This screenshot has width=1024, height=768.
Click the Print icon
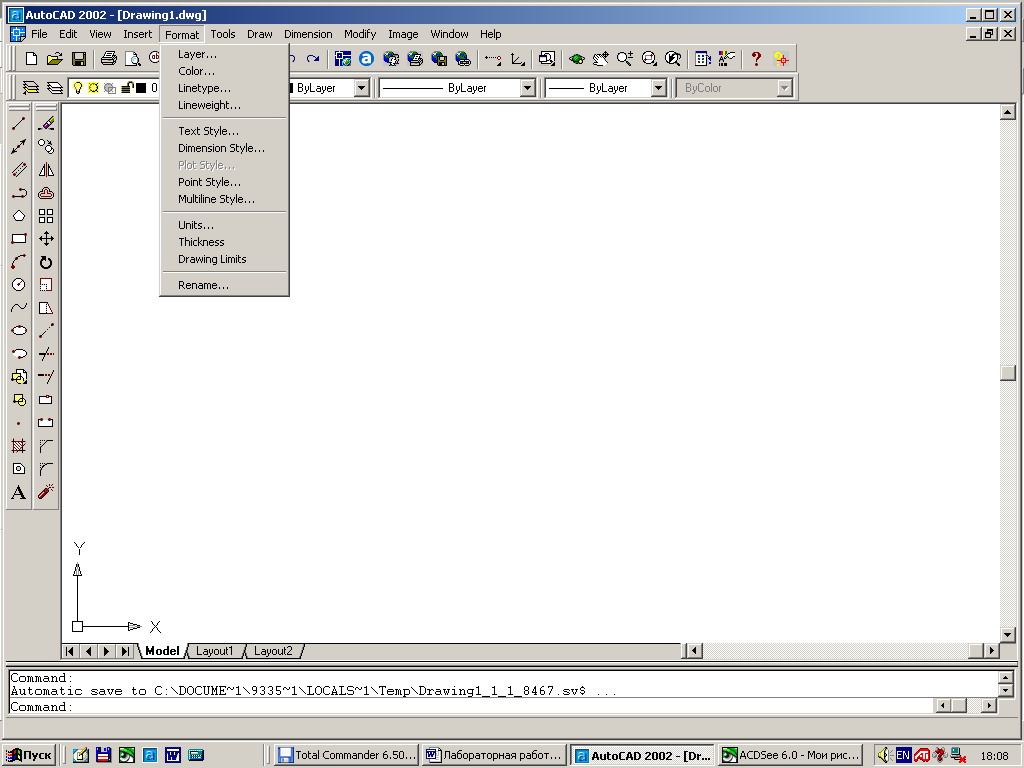108,59
